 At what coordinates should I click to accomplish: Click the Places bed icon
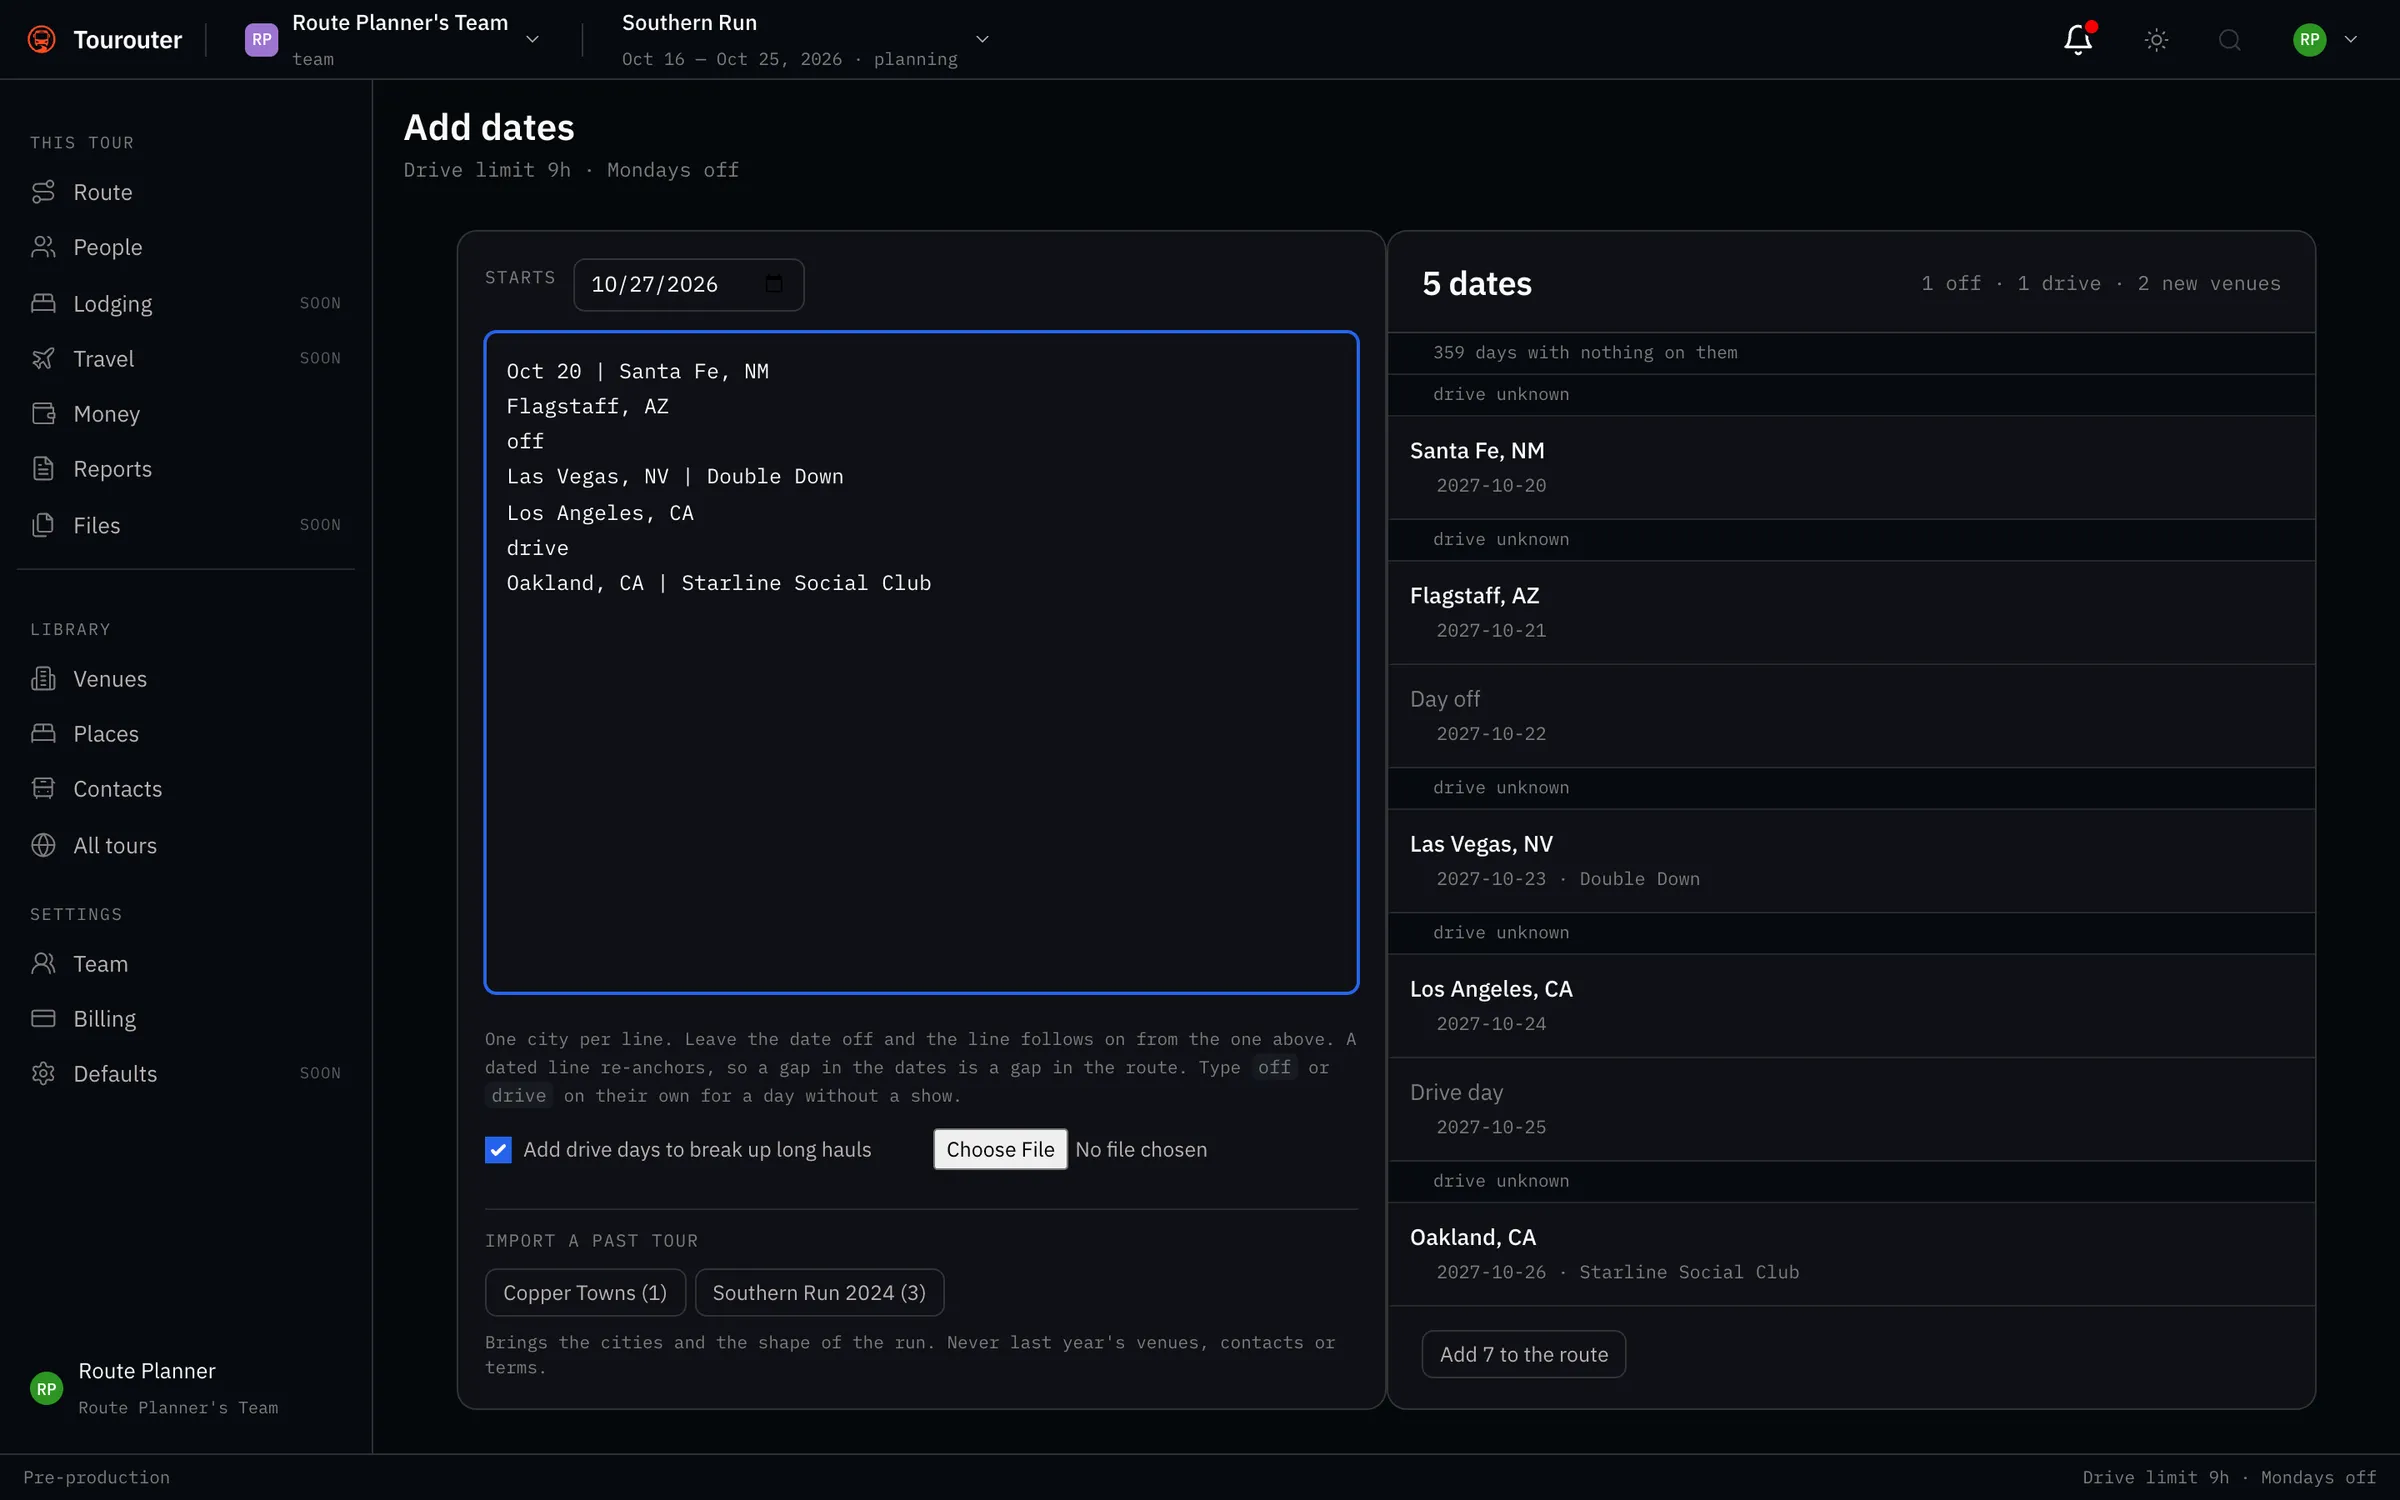click(x=43, y=734)
